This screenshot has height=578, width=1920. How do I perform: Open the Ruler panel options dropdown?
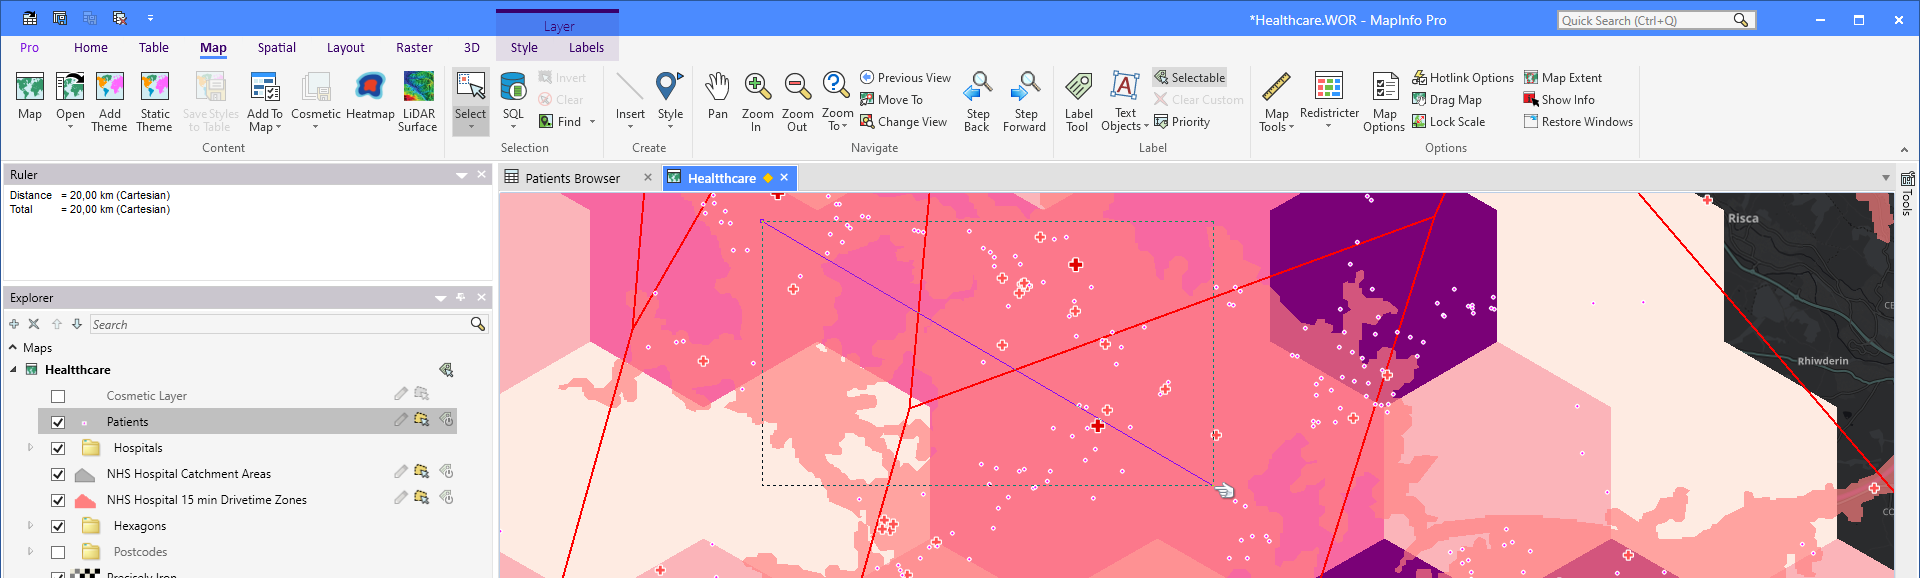coord(462,175)
